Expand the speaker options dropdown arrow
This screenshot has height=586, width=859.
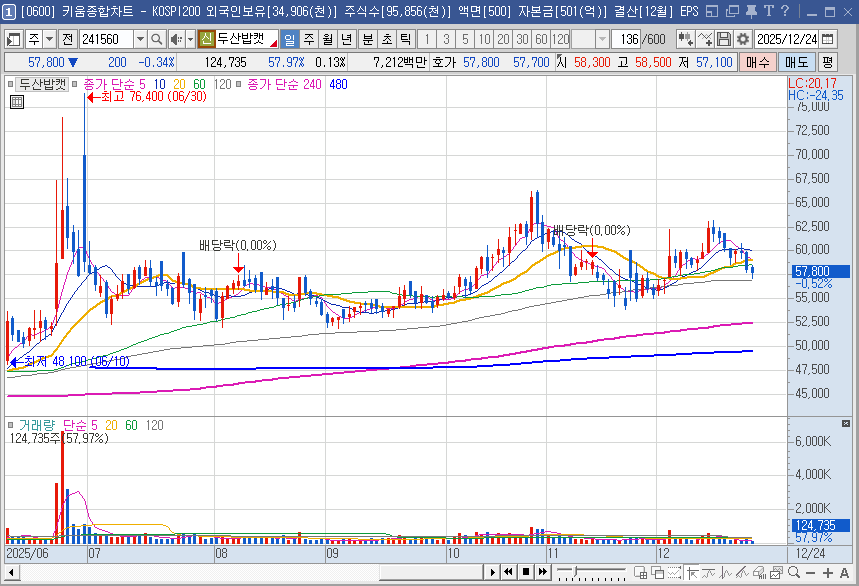(x=190, y=39)
